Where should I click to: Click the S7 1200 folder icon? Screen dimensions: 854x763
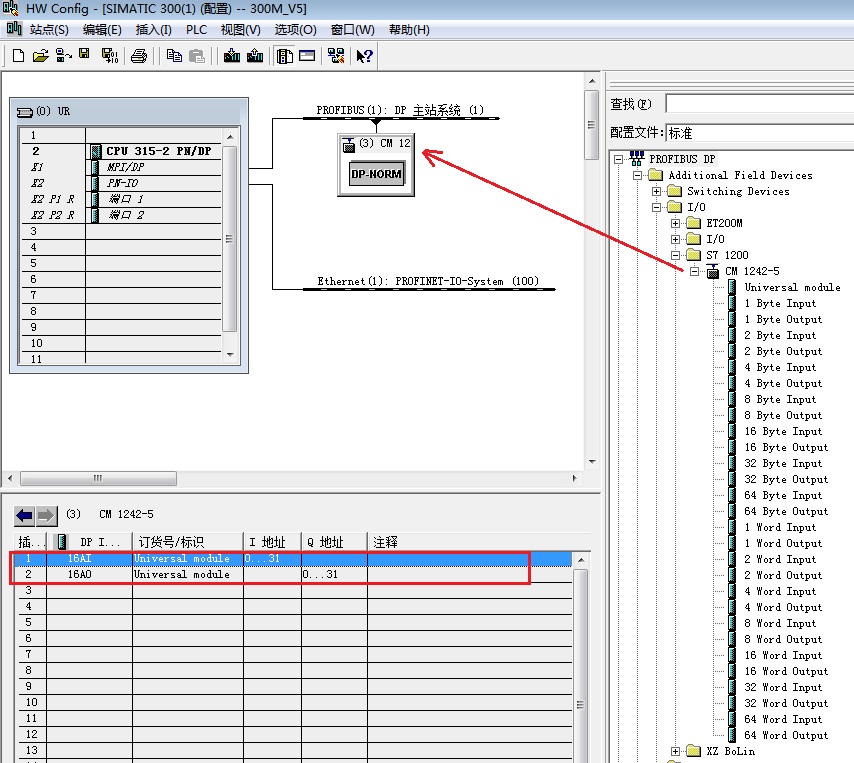point(693,255)
